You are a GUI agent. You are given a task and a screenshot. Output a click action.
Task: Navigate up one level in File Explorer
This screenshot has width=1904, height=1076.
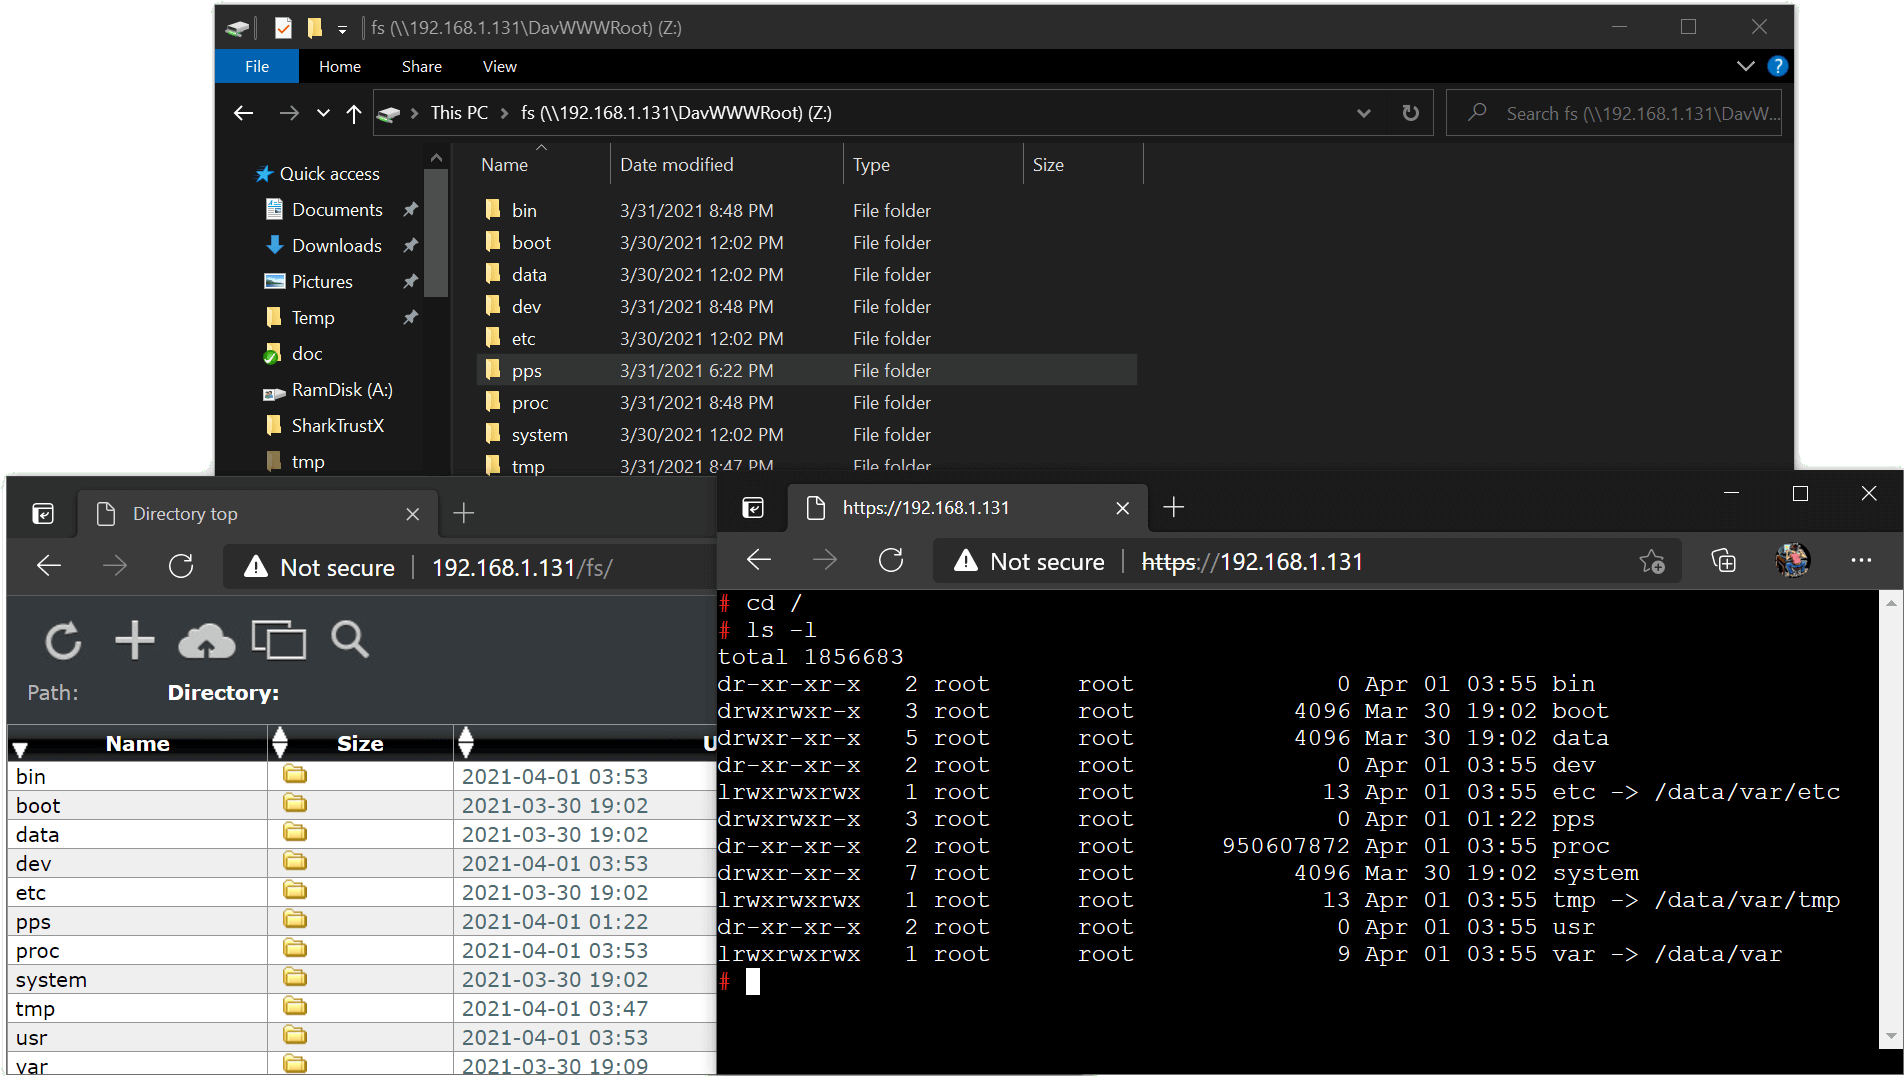(x=354, y=113)
